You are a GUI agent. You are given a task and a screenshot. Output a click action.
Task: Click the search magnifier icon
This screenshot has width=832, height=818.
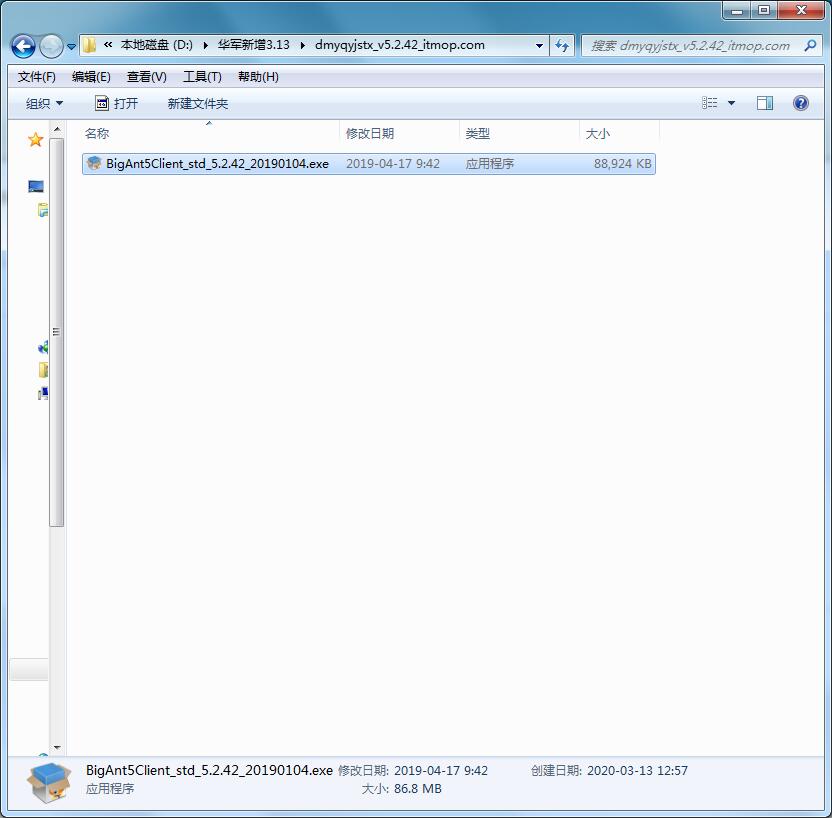(x=810, y=46)
